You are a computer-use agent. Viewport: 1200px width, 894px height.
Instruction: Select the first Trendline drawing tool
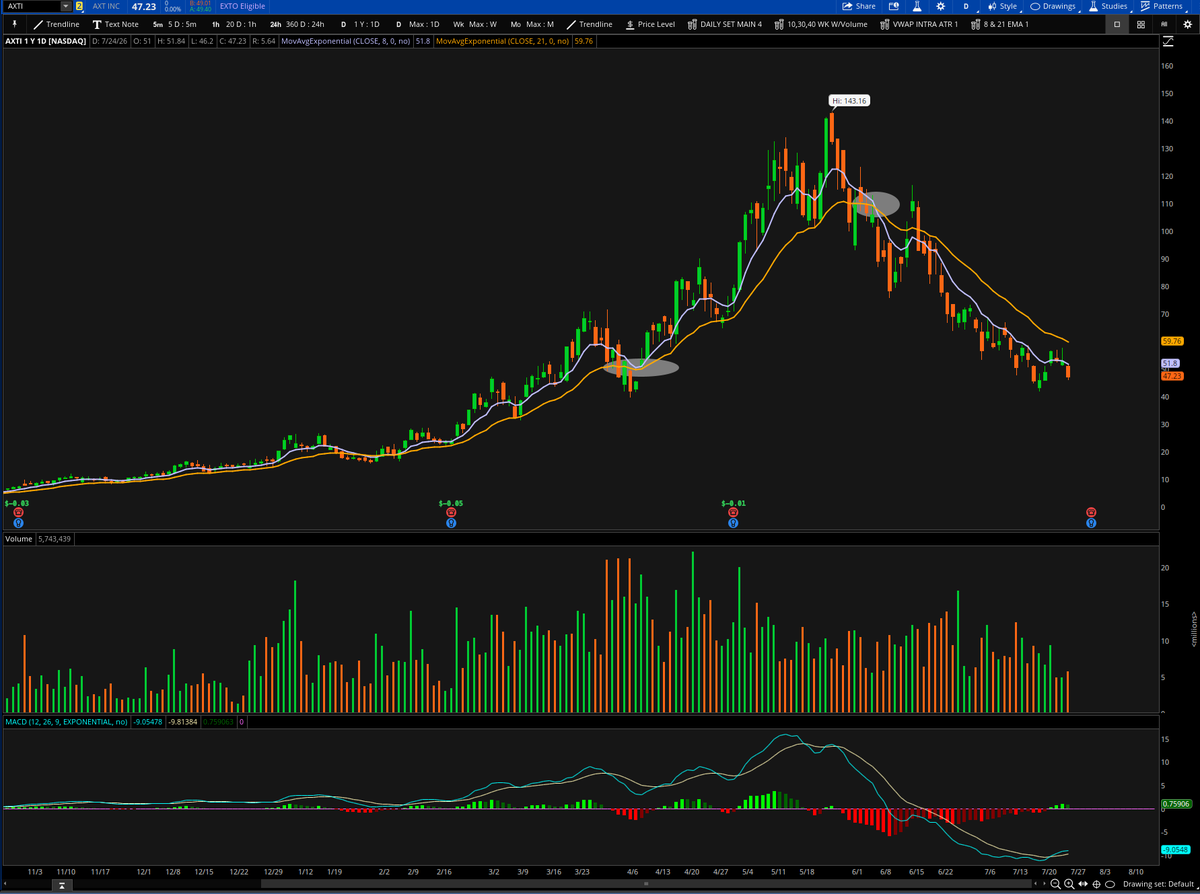tap(56, 24)
